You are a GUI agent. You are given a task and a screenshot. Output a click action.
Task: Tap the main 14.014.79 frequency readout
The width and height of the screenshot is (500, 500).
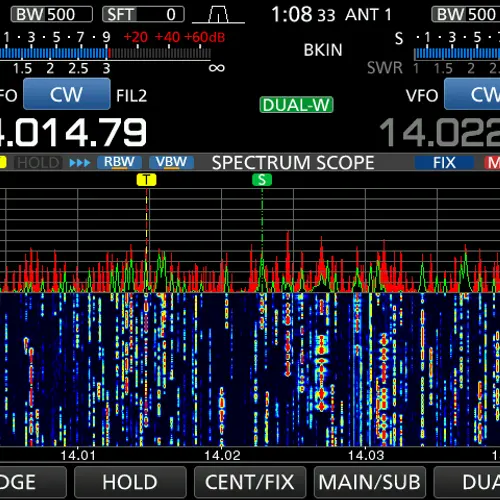click(73, 133)
